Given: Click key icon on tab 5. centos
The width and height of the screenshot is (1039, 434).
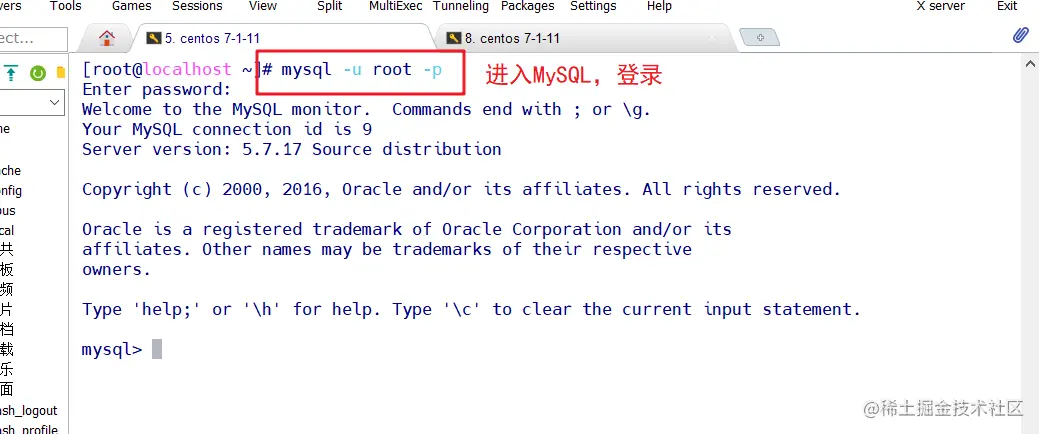Looking at the screenshot, I should [154, 38].
